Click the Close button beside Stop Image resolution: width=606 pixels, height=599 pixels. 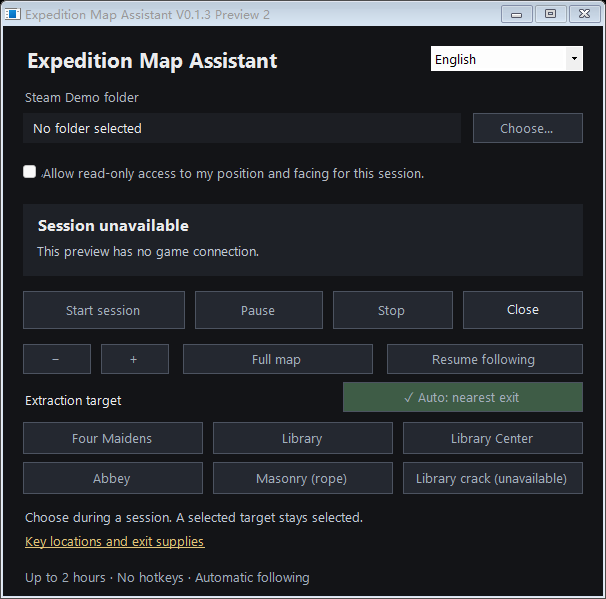(523, 310)
